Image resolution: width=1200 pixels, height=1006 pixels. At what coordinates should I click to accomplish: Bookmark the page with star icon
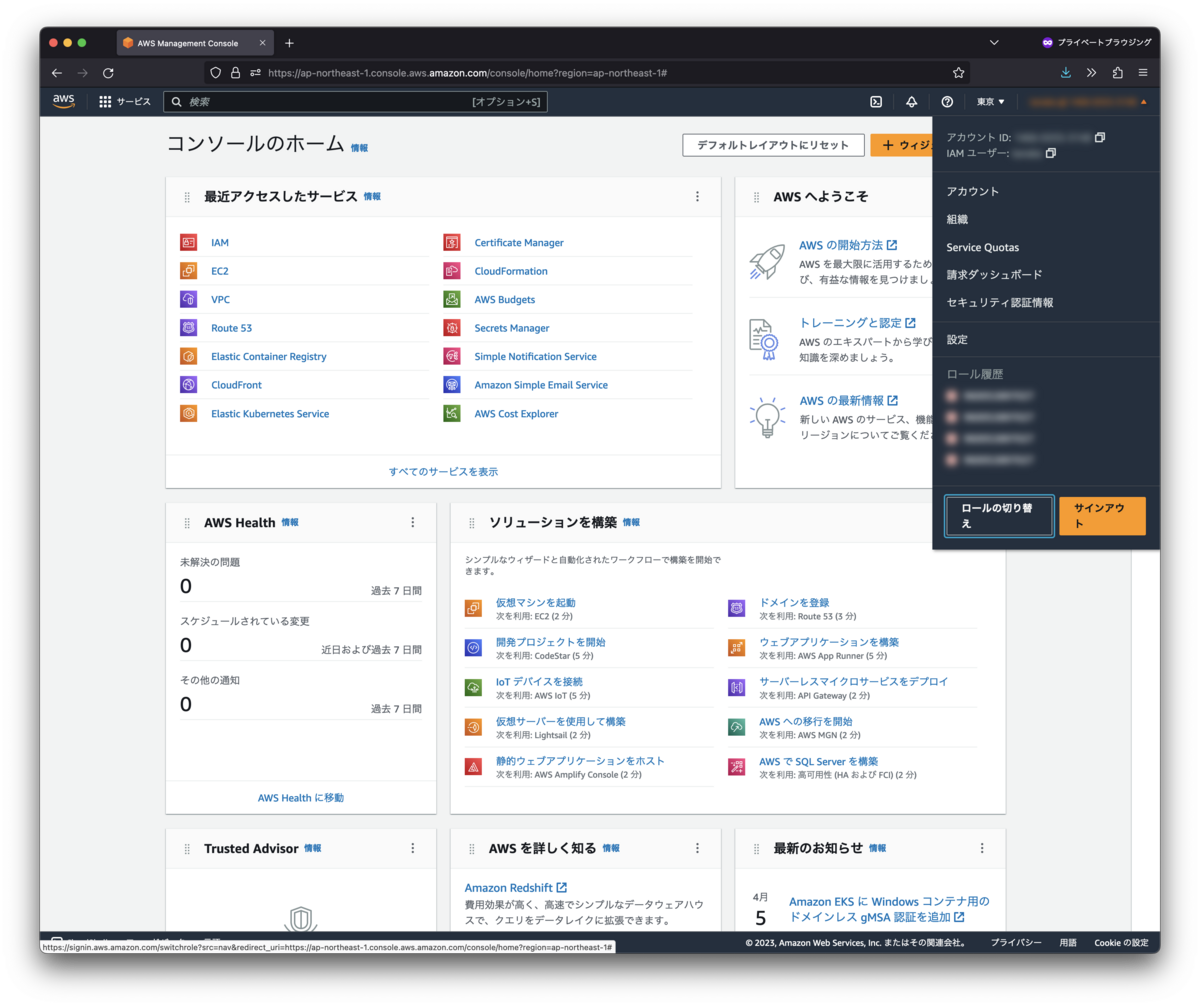click(x=958, y=73)
